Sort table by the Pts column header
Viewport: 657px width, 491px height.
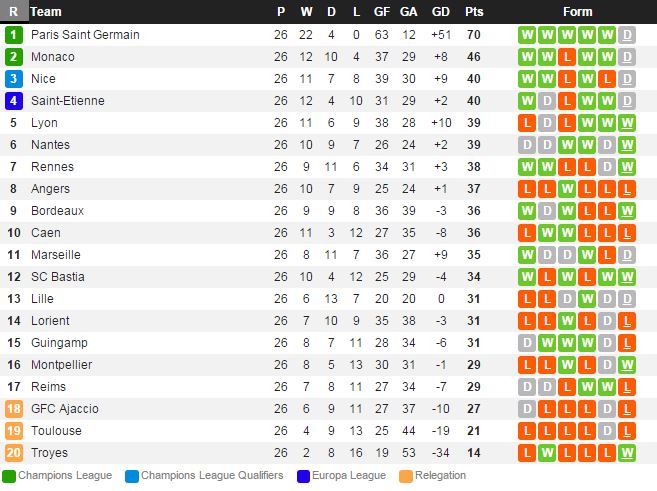(x=474, y=12)
